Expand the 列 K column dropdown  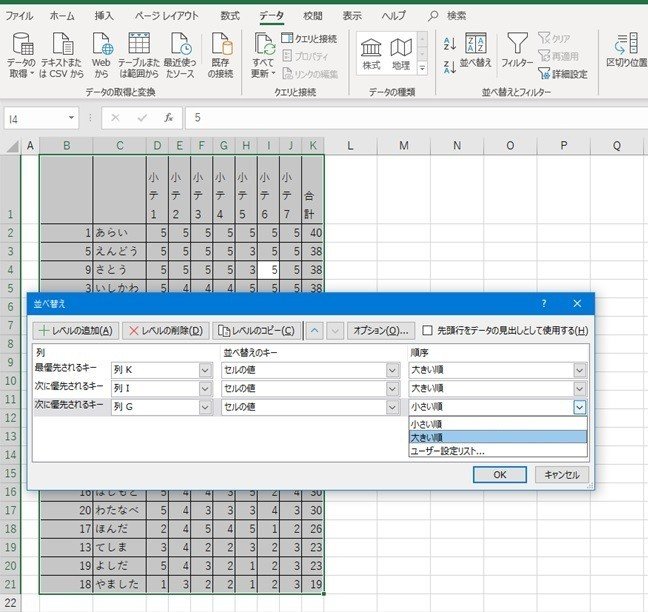205,370
